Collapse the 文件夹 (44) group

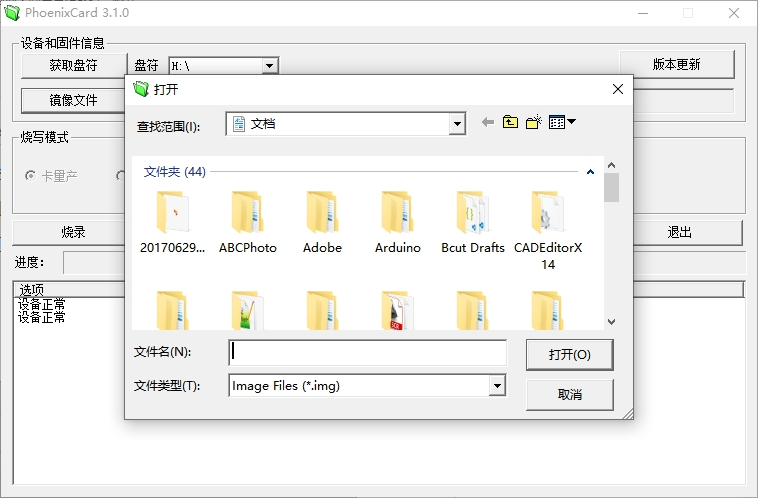590,172
